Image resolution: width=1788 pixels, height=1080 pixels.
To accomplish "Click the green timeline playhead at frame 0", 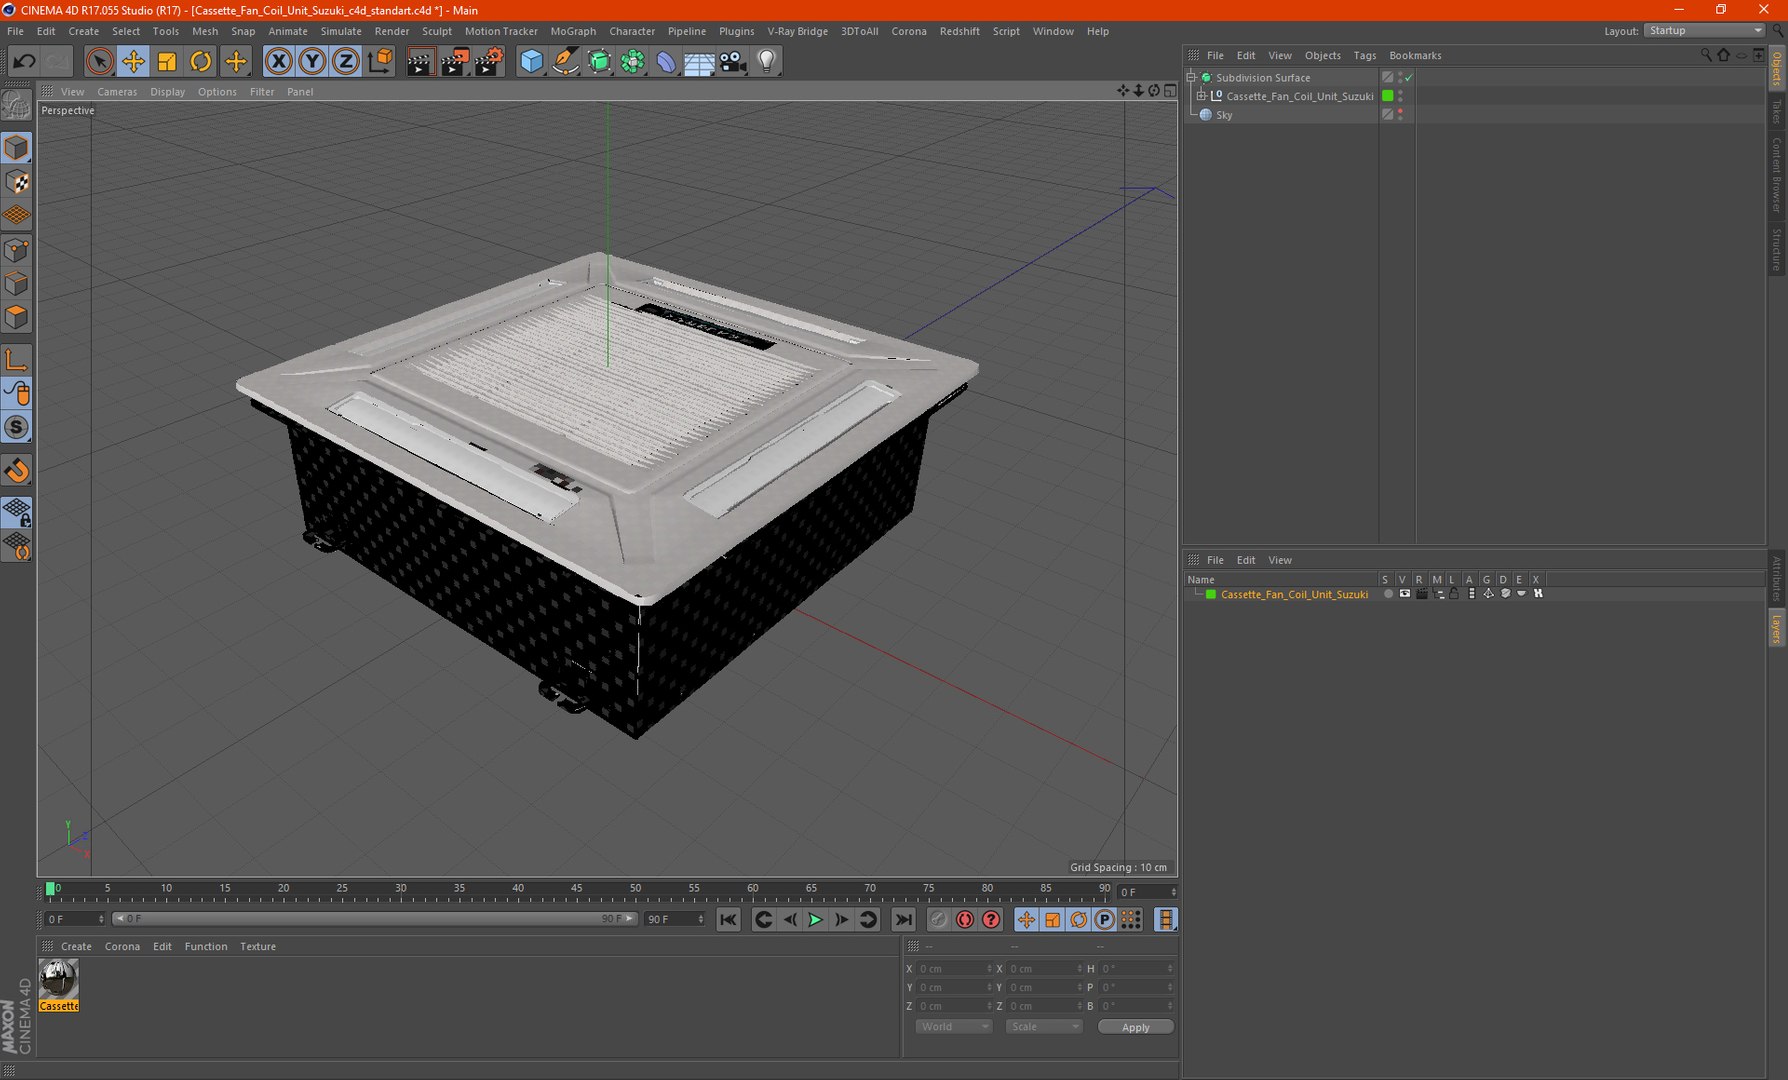I will (x=50, y=888).
